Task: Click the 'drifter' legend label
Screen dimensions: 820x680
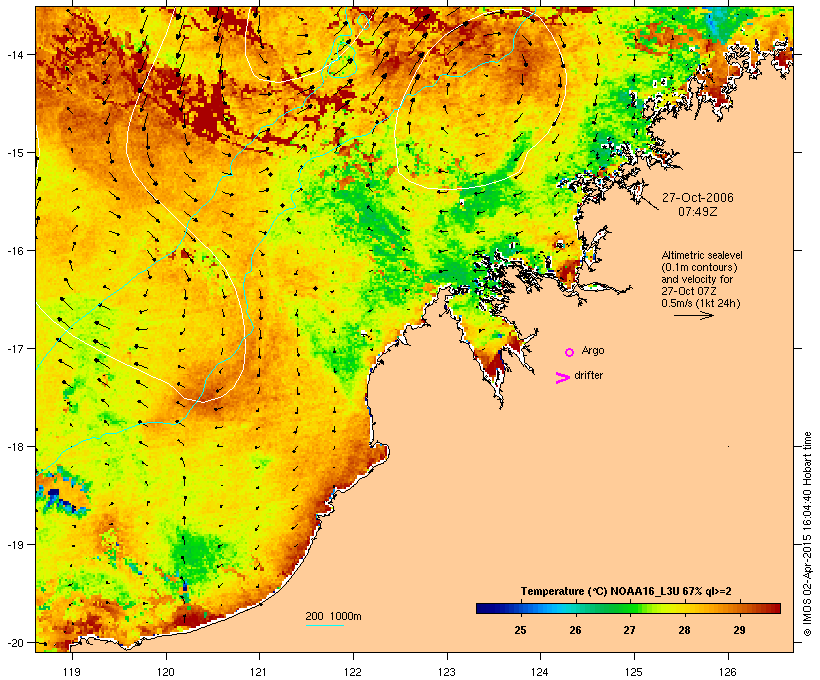Action: (x=588, y=375)
